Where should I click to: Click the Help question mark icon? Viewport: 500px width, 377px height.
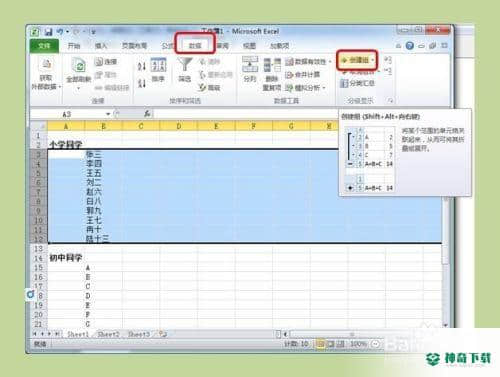(x=410, y=46)
